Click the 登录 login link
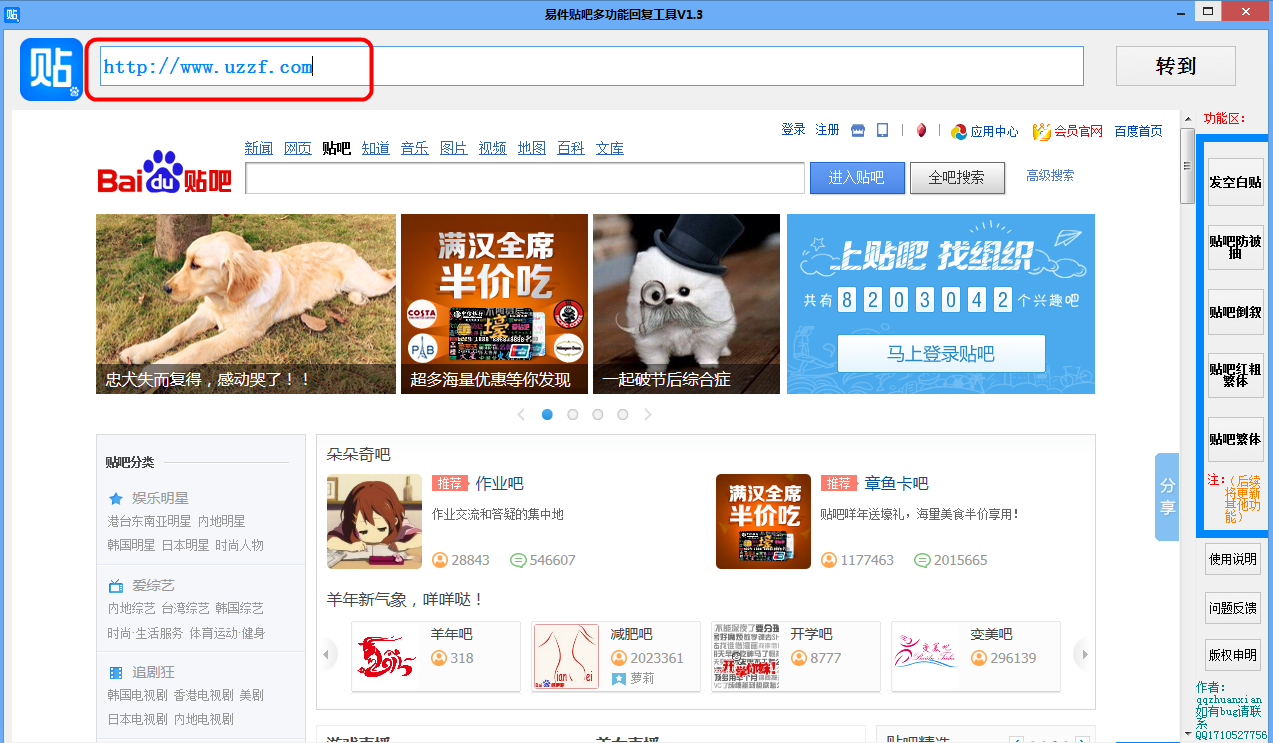The image size is (1273, 743). [x=793, y=130]
